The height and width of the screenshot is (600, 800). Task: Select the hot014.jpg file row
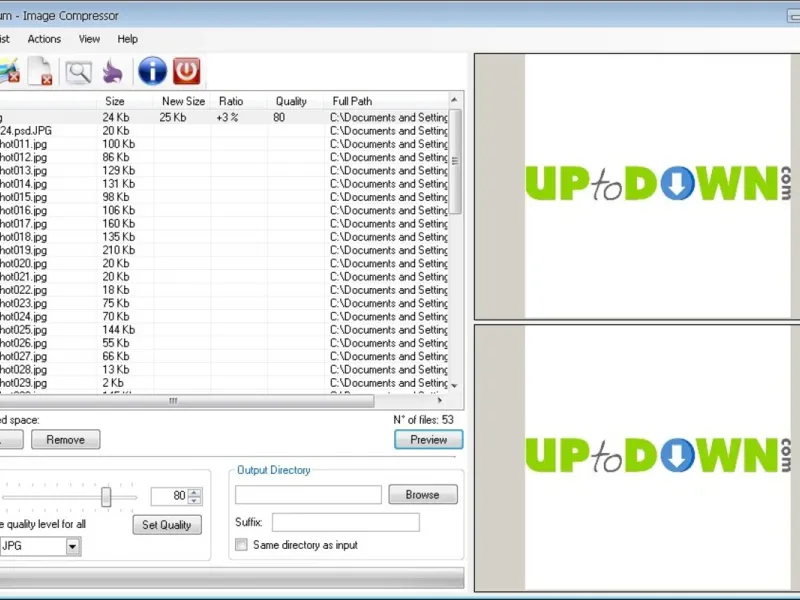[224, 184]
